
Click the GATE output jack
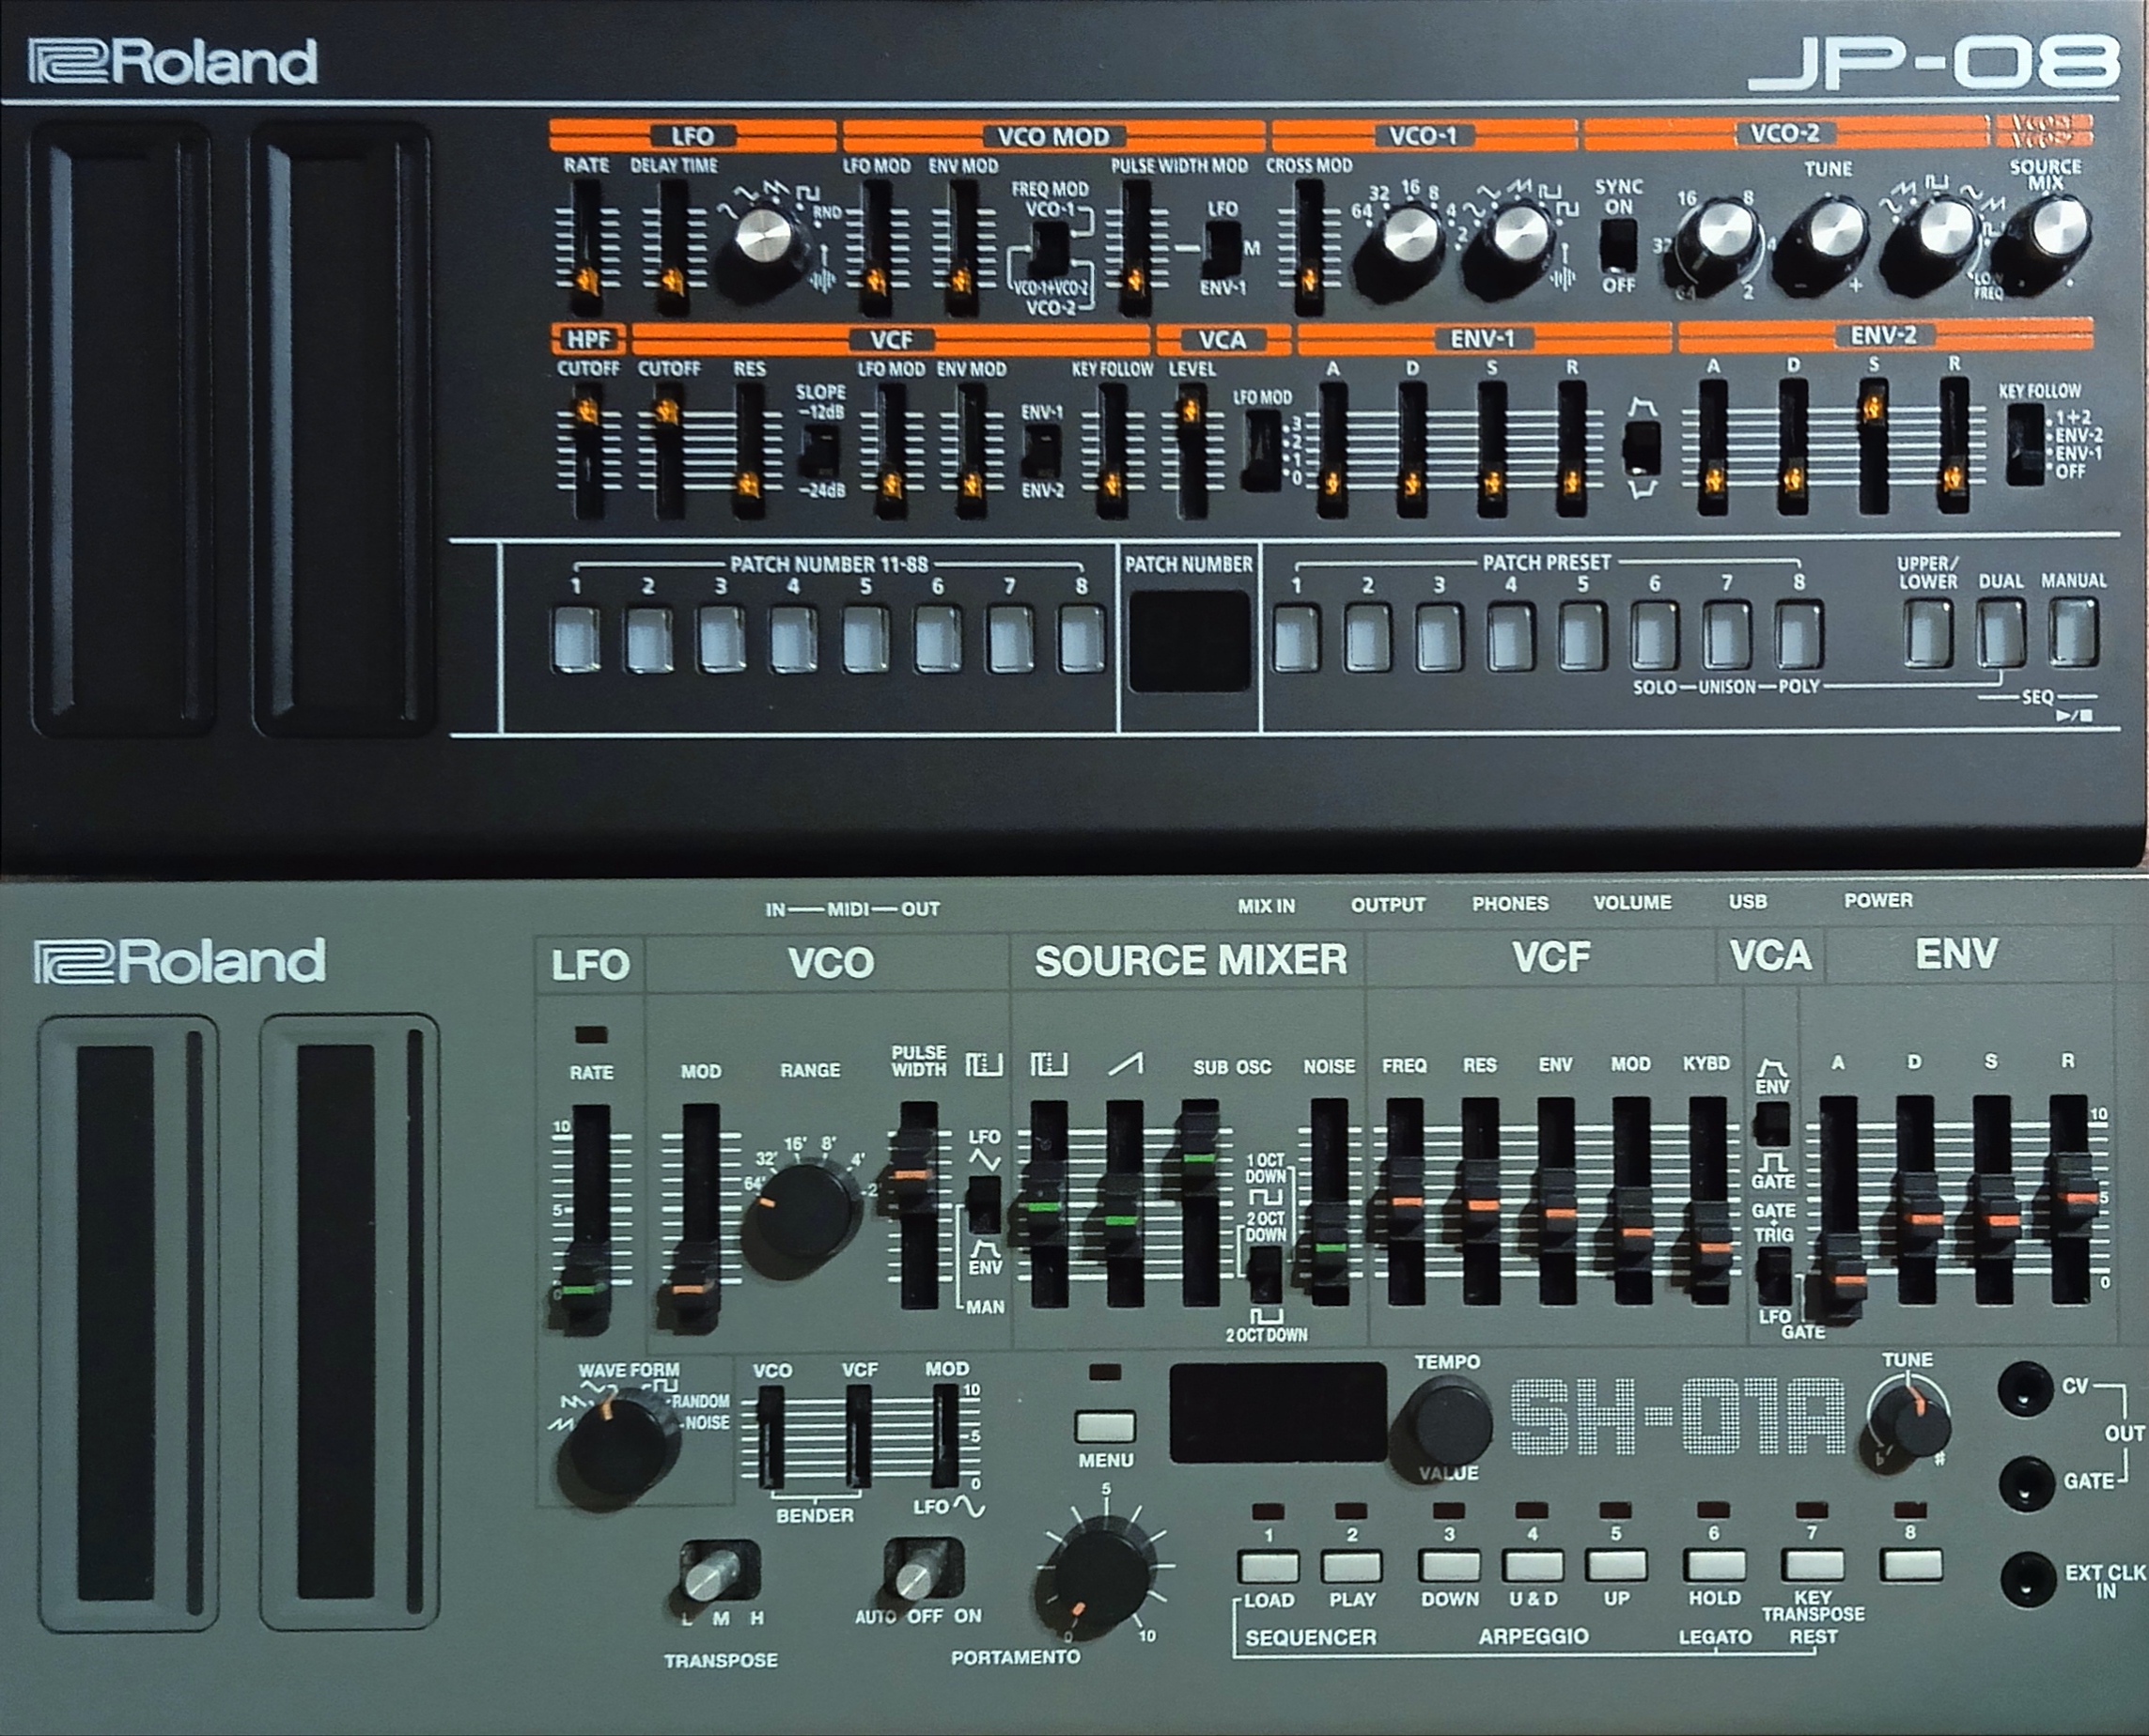coord(2026,1483)
